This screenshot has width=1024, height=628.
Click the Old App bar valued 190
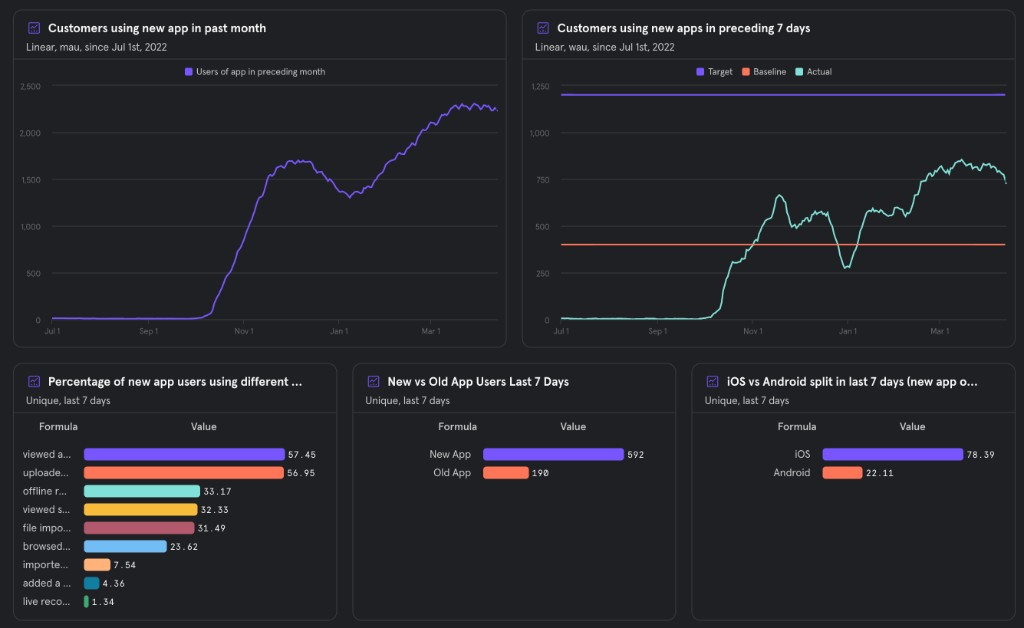coord(505,473)
